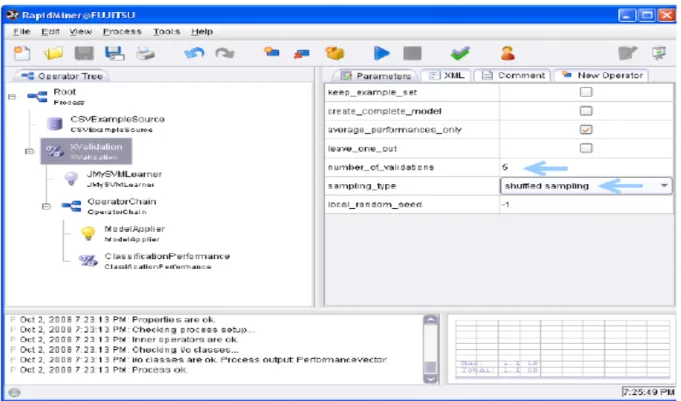Viewport: 681px width, 401px height.
Task: Click the add breakpoint before icon
Action: [271, 52]
